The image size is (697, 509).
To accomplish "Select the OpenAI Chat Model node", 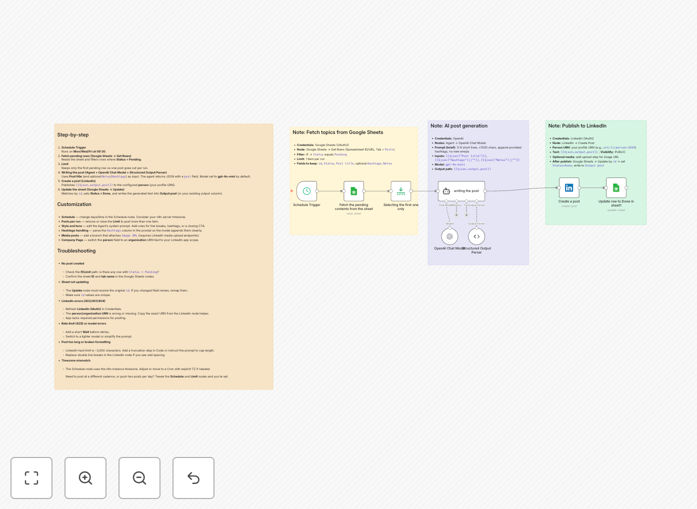I will pyautogui.click(x=449, y=236).
